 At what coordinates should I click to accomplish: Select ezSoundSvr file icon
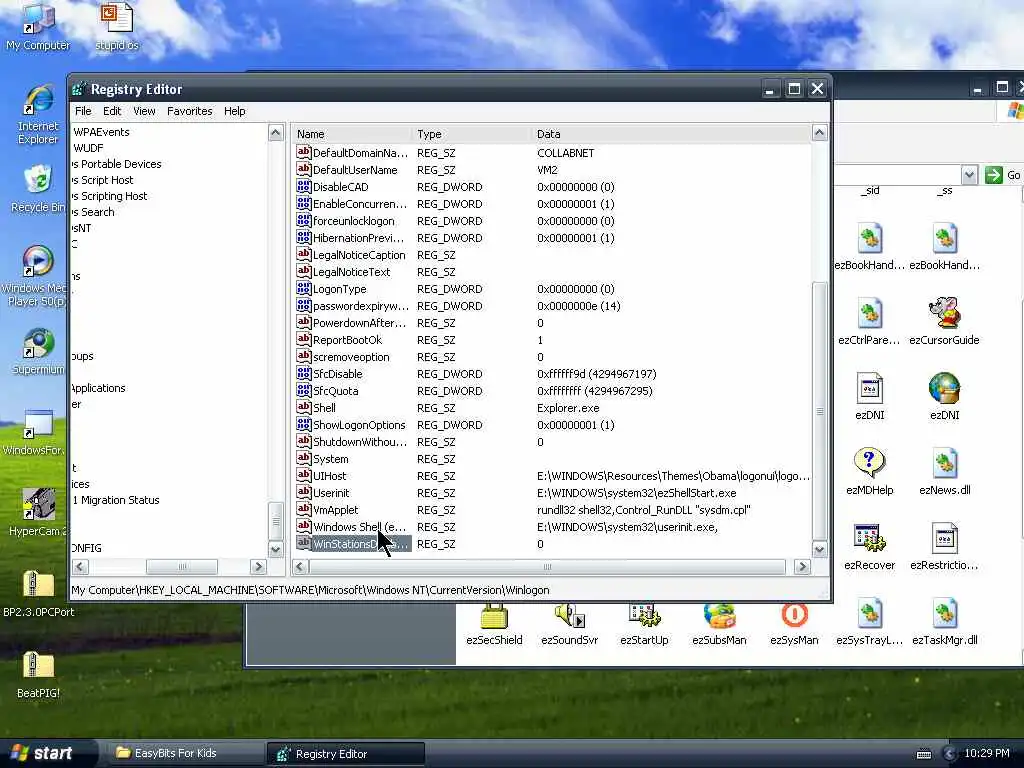(x=569, y=626)
